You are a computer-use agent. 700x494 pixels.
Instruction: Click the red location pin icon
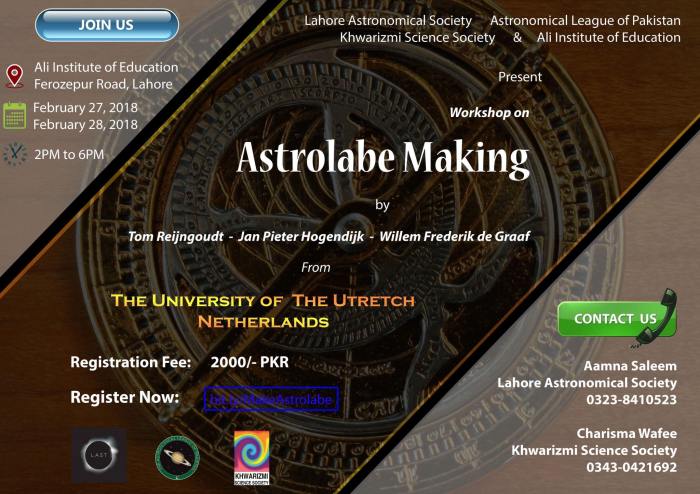[x=14, y=76]
